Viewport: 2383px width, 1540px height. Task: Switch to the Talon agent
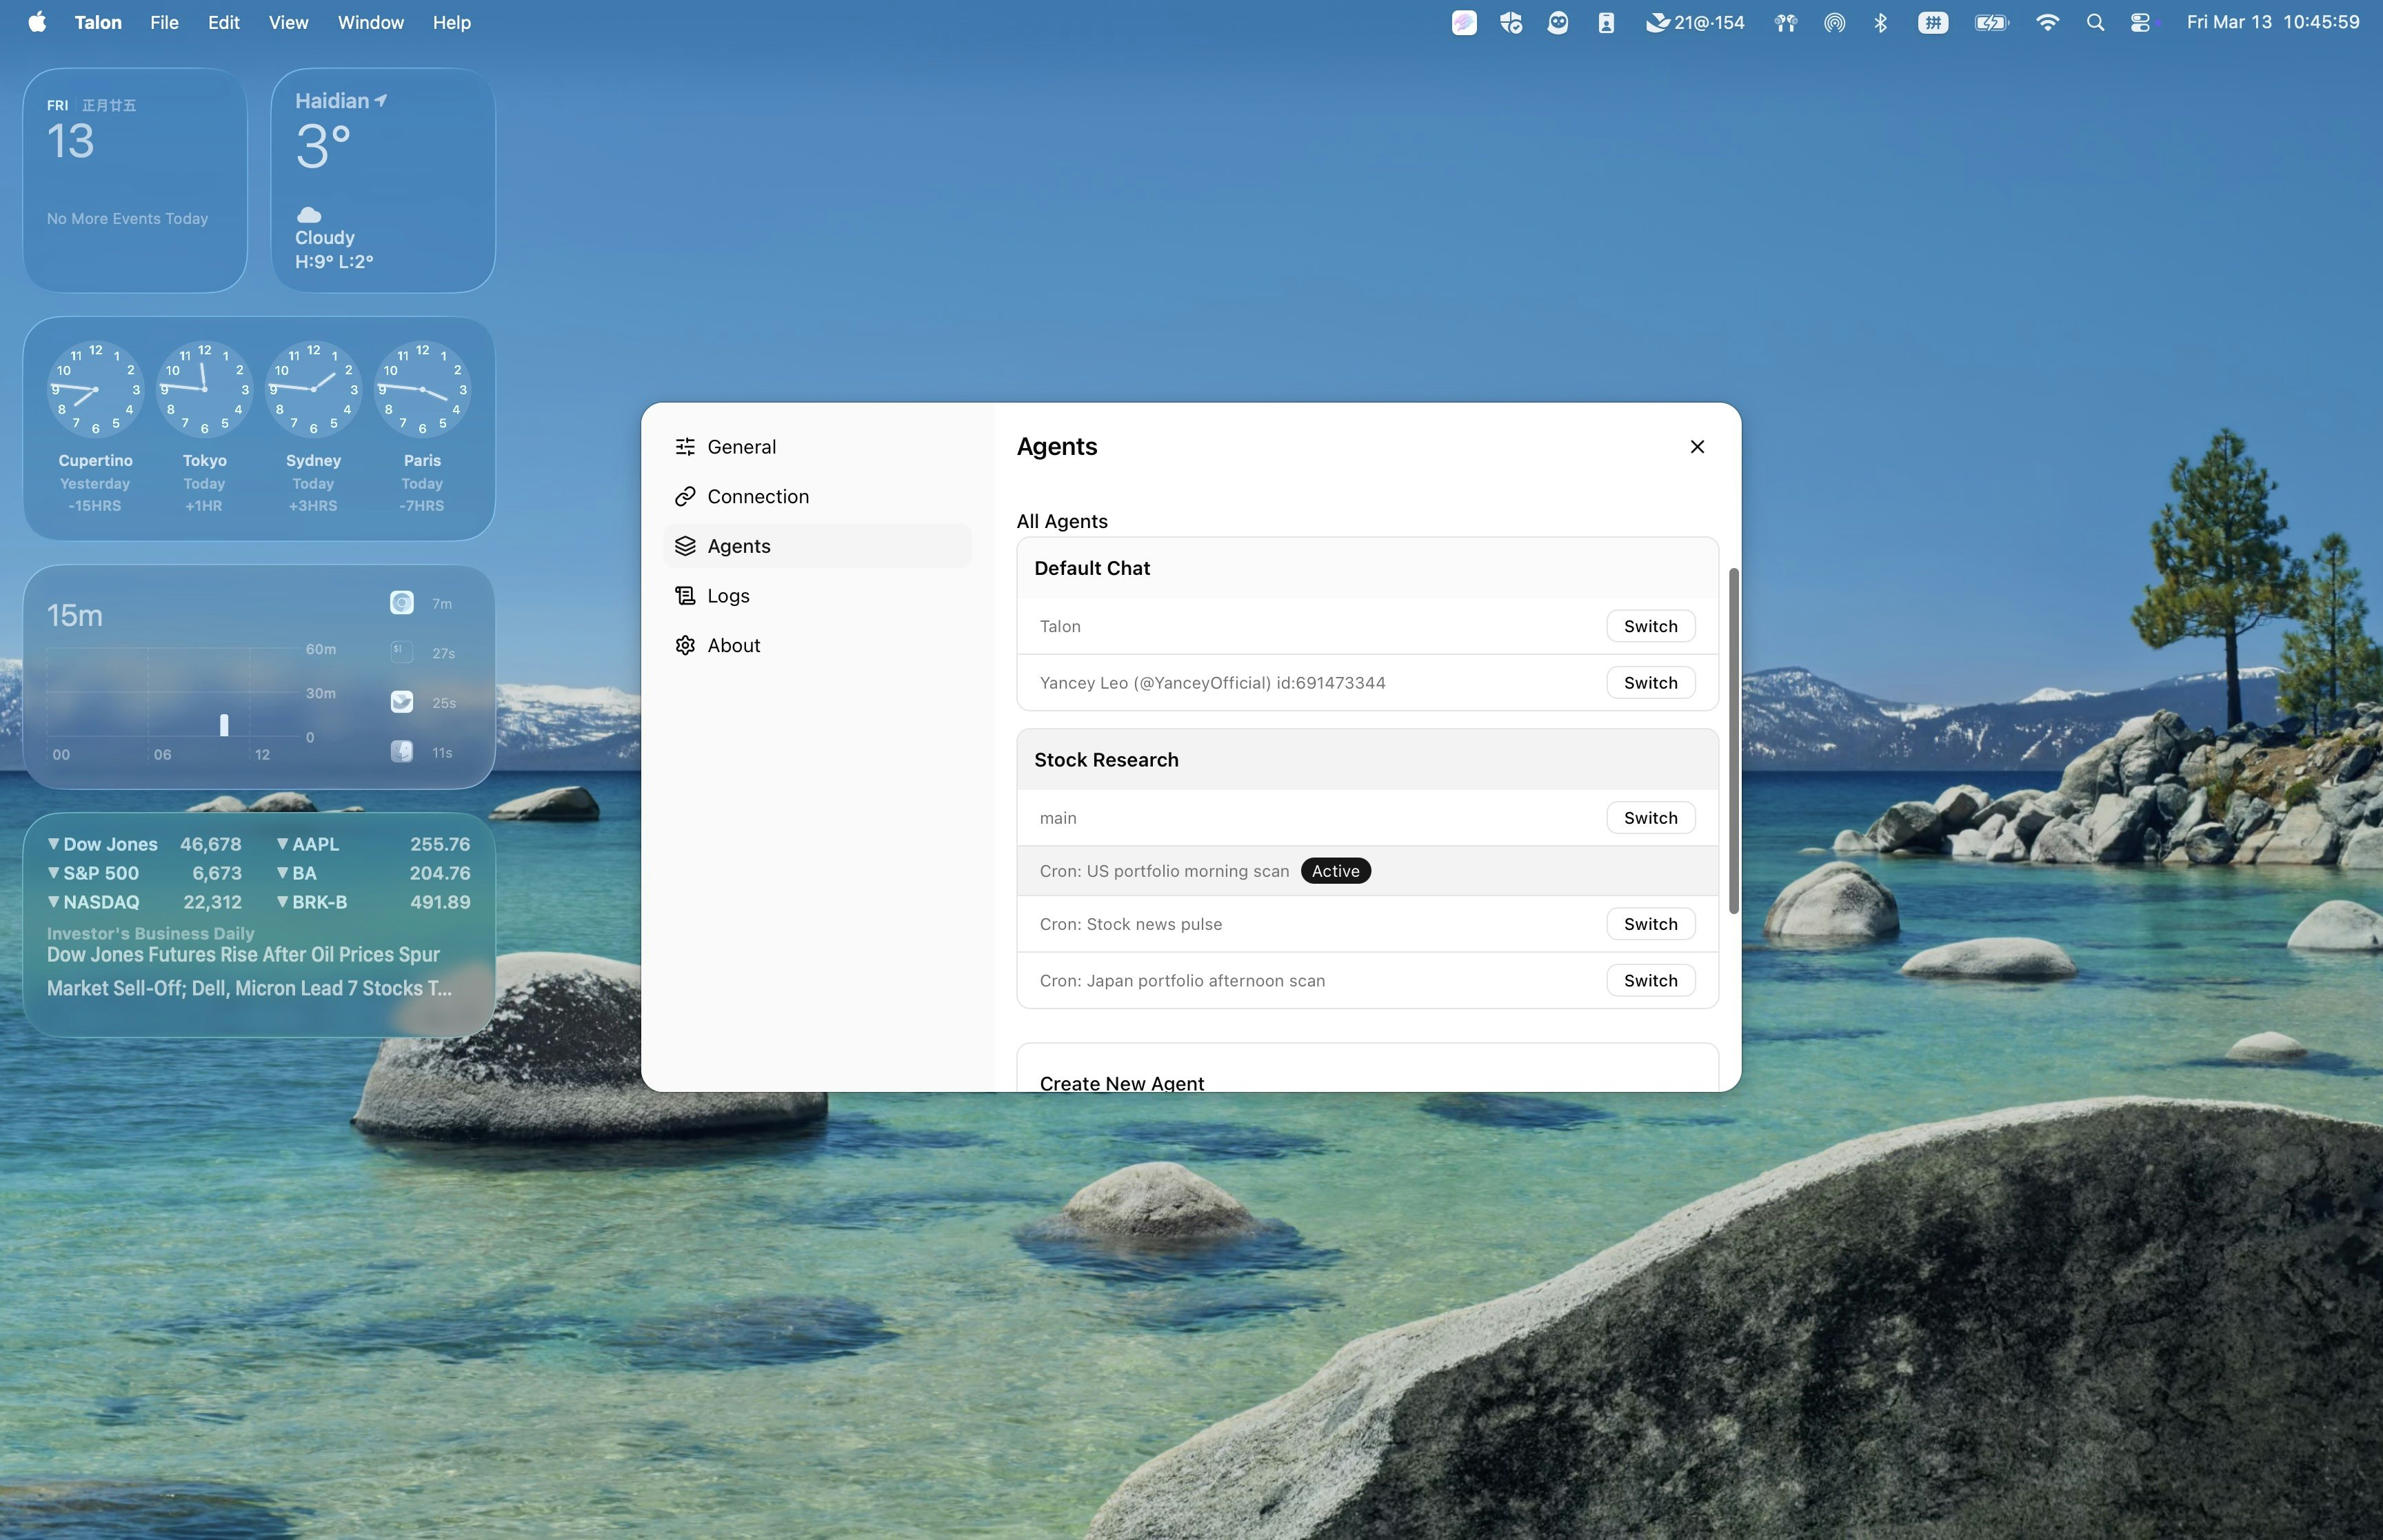click(x=1650, y=626)
